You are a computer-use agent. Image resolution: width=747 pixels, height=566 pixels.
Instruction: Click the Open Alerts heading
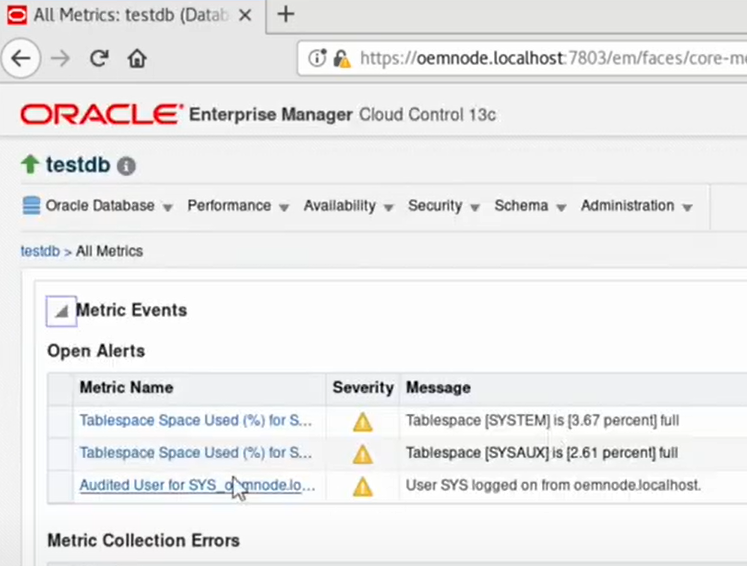click(x=96, y=351)
